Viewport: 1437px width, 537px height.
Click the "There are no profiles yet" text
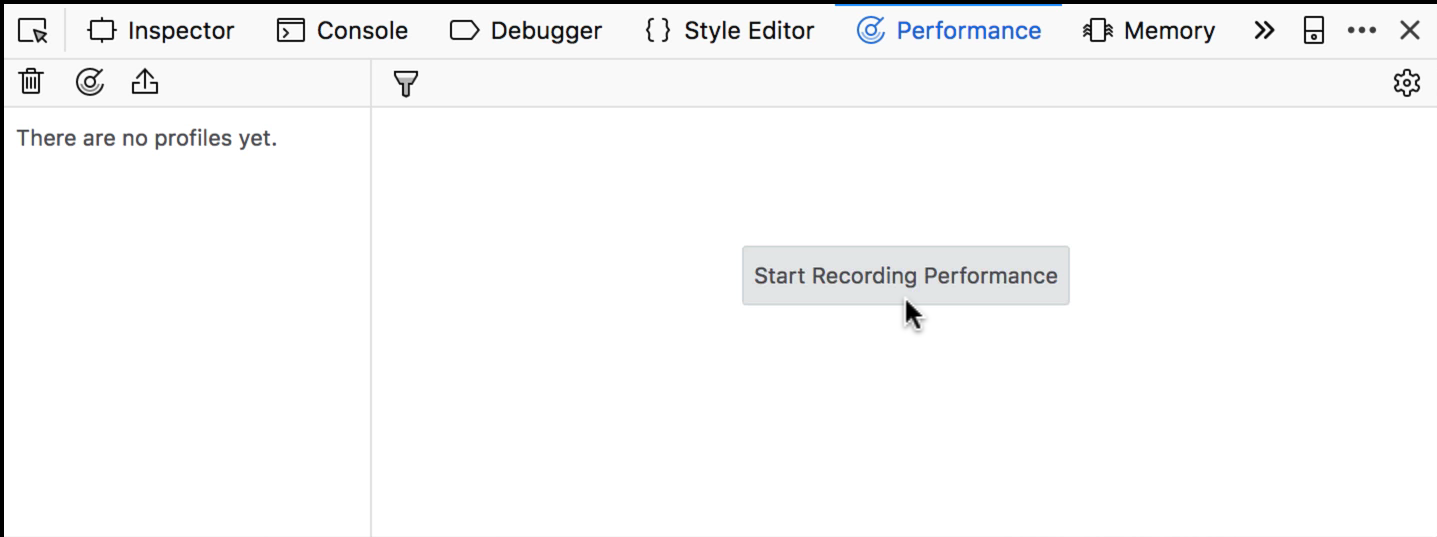[147, 138]
